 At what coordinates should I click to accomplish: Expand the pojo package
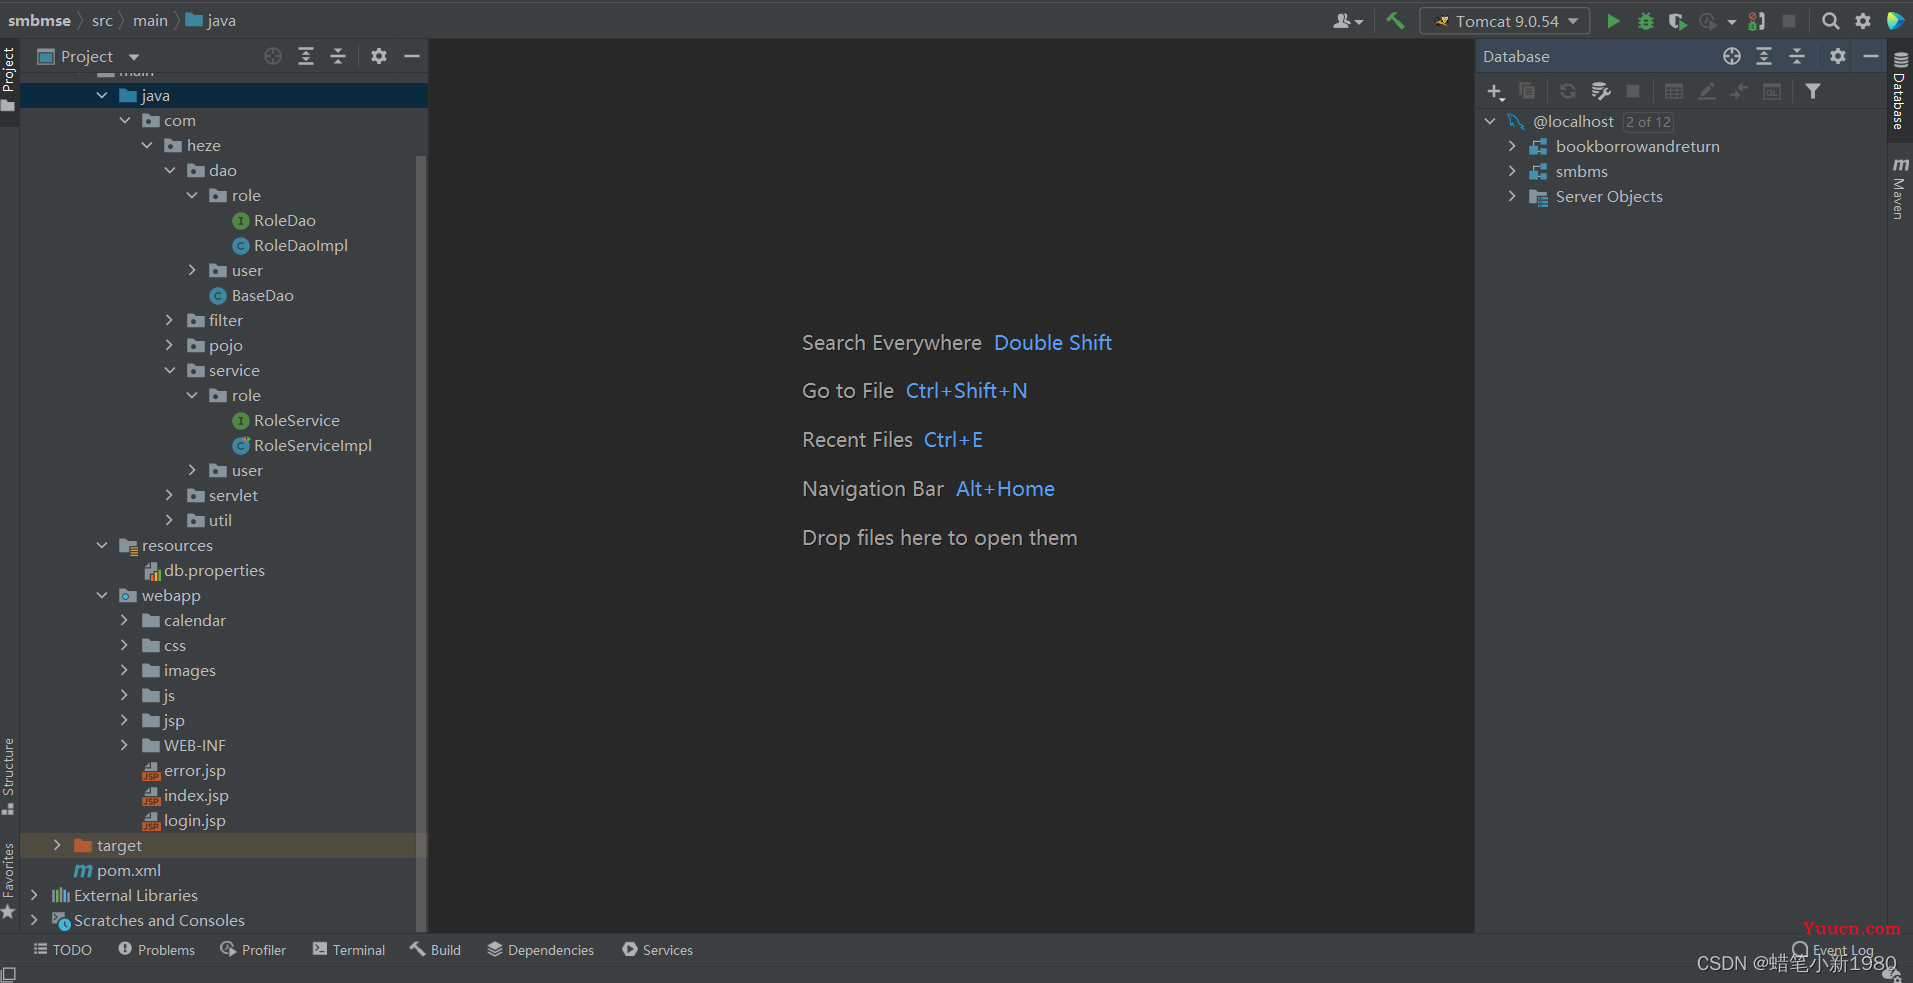coord(169,345)
